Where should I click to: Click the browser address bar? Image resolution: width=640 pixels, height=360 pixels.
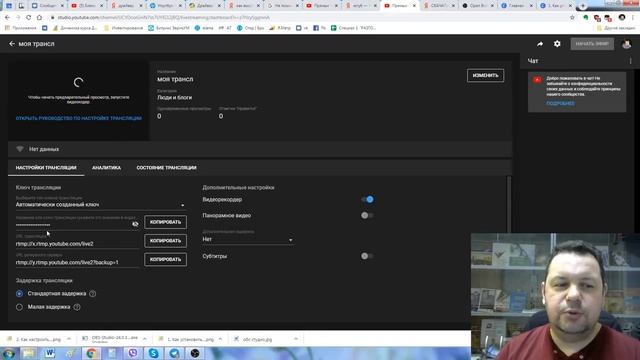pyautogui.click(x=310, y=18)
